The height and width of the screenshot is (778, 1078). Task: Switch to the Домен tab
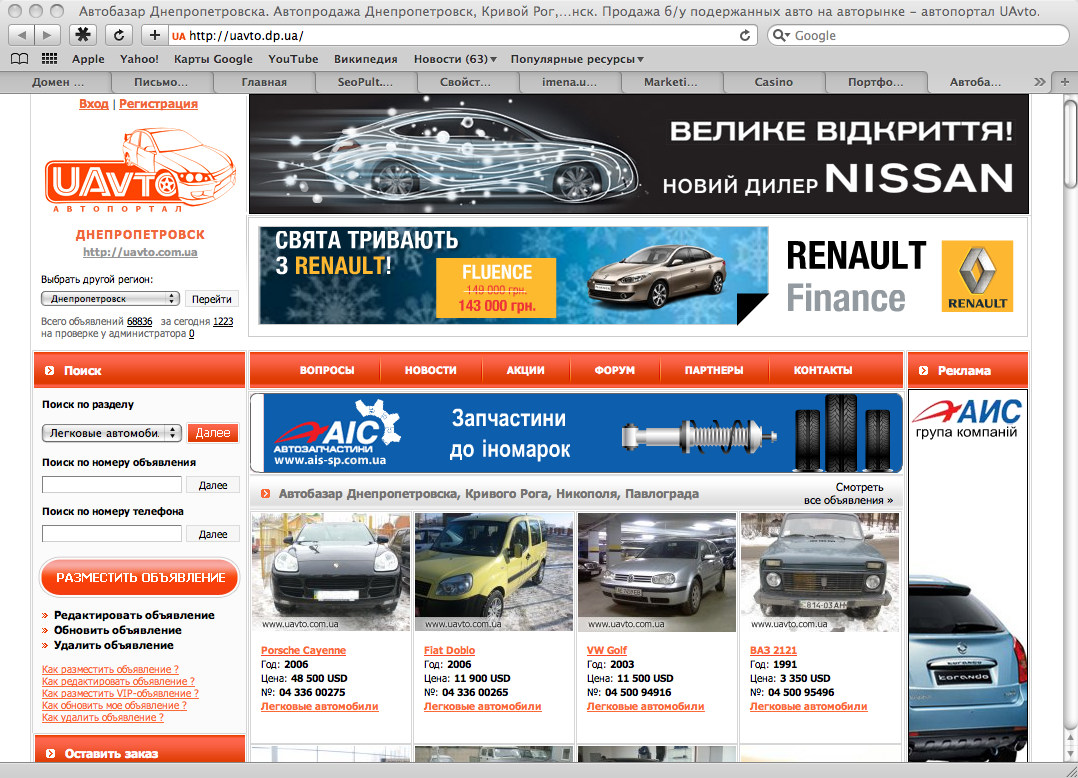pos(58,82)
